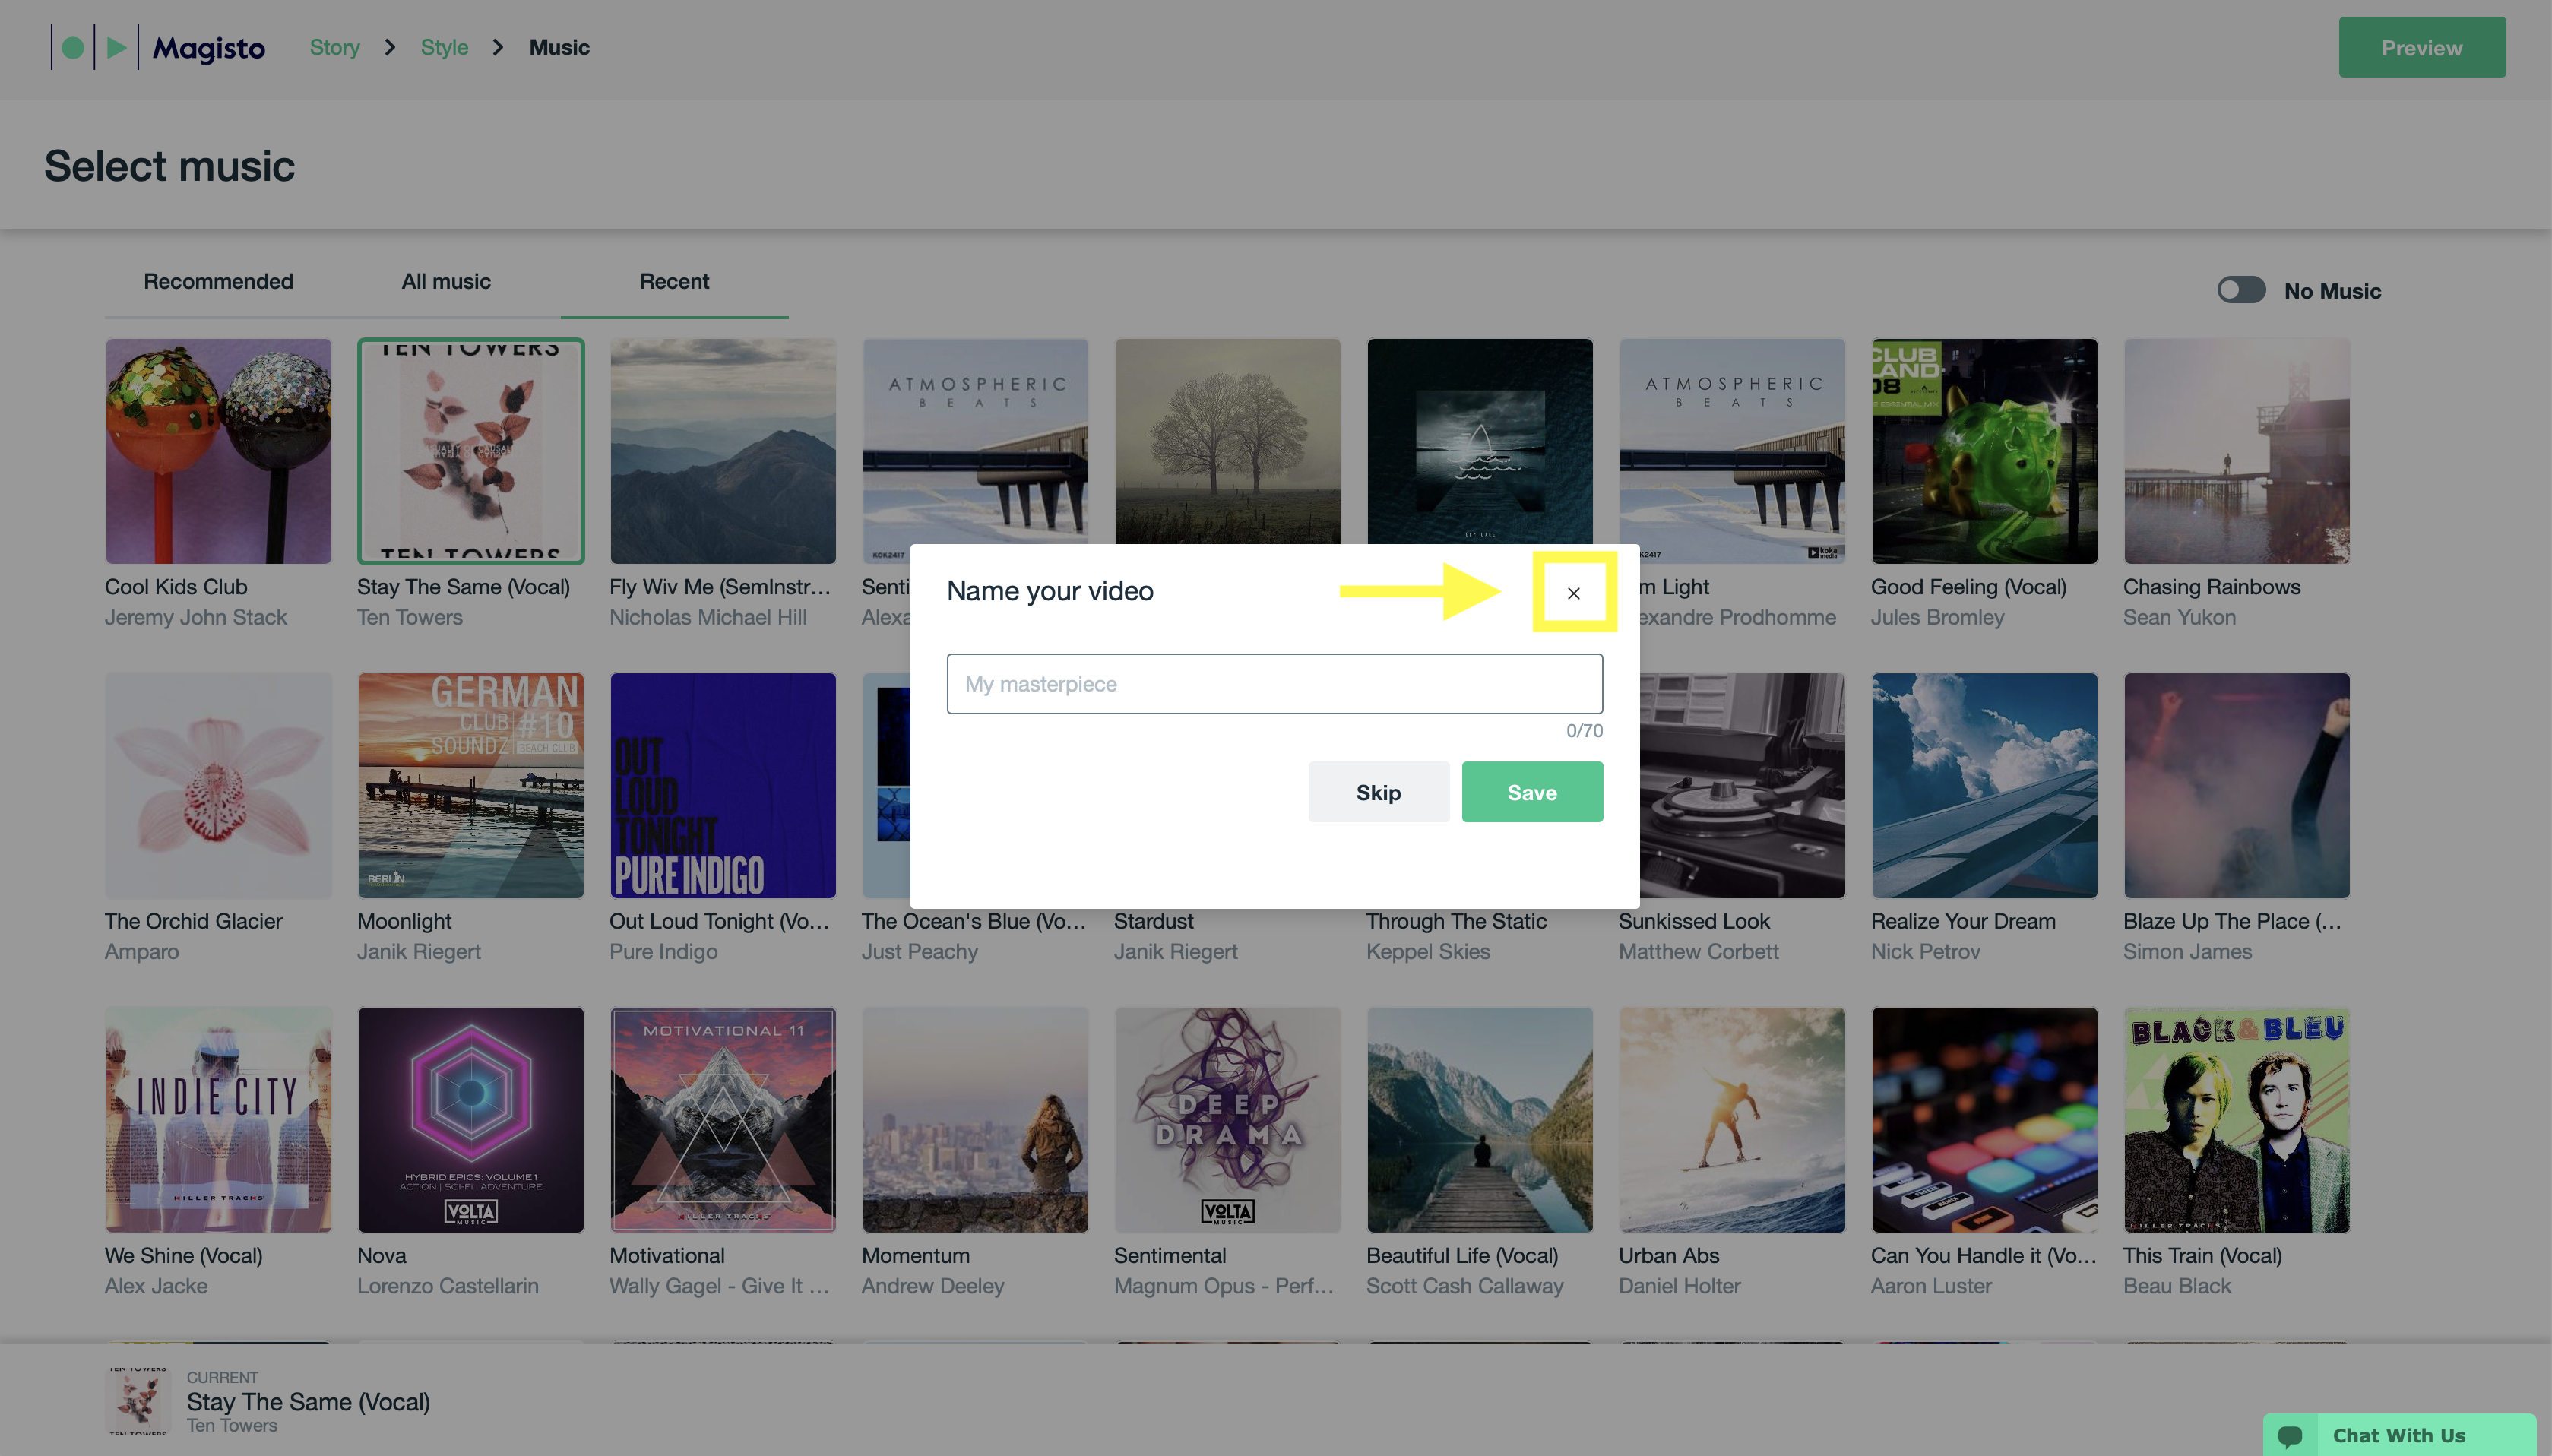The height and width of the screenshot is (1456, 2552).
Task: Select the Good Feeling (Vocal) track
Action: 1984,451
